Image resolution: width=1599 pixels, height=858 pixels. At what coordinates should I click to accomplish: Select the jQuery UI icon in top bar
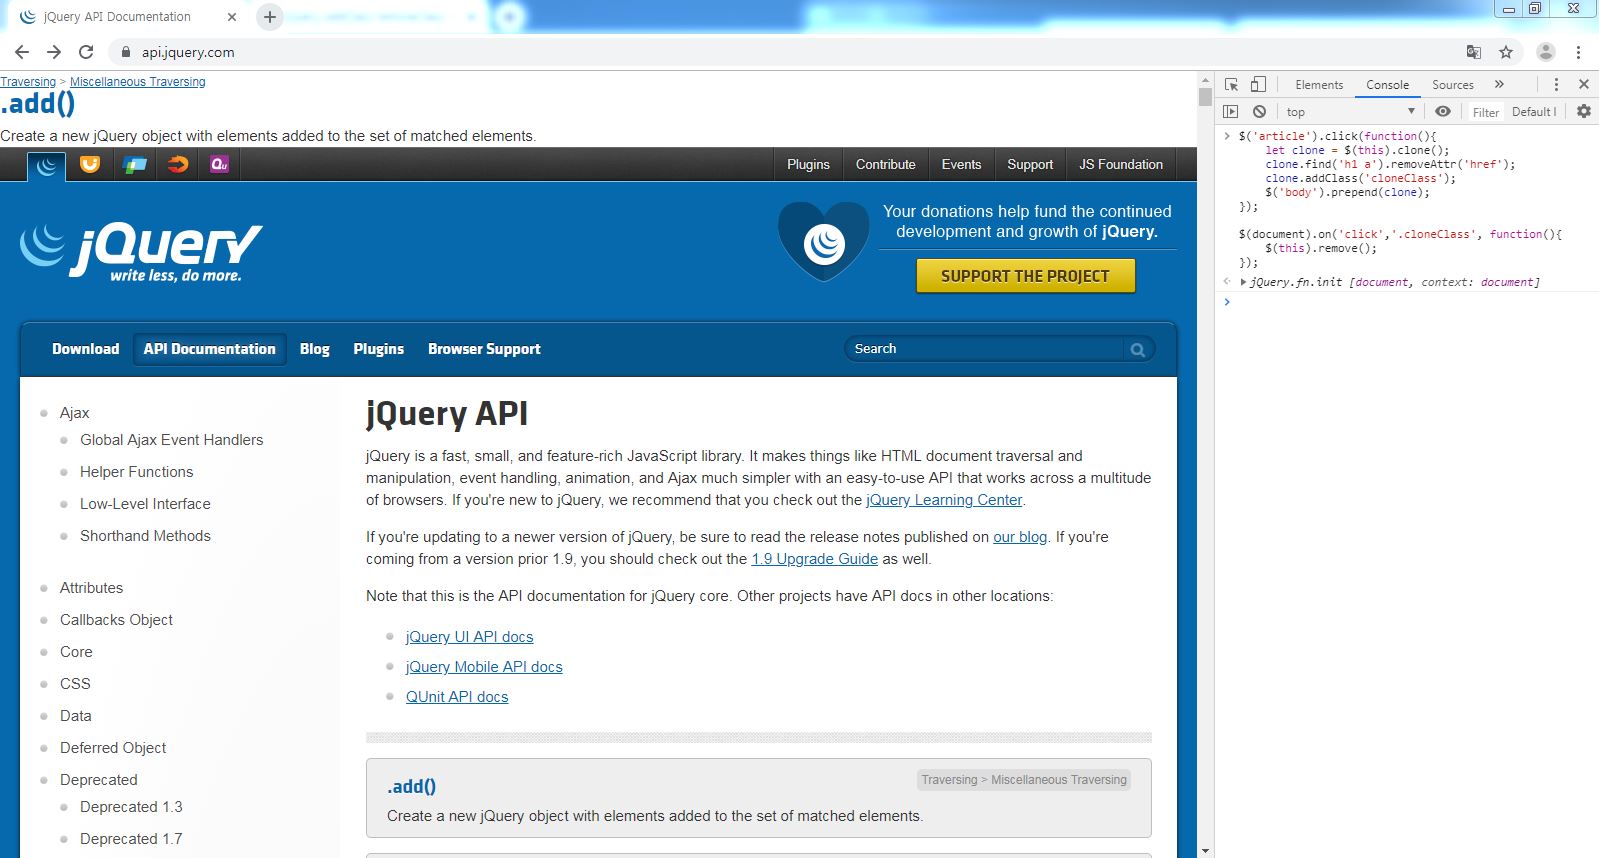pyautogui.click(x=90, y=164)
